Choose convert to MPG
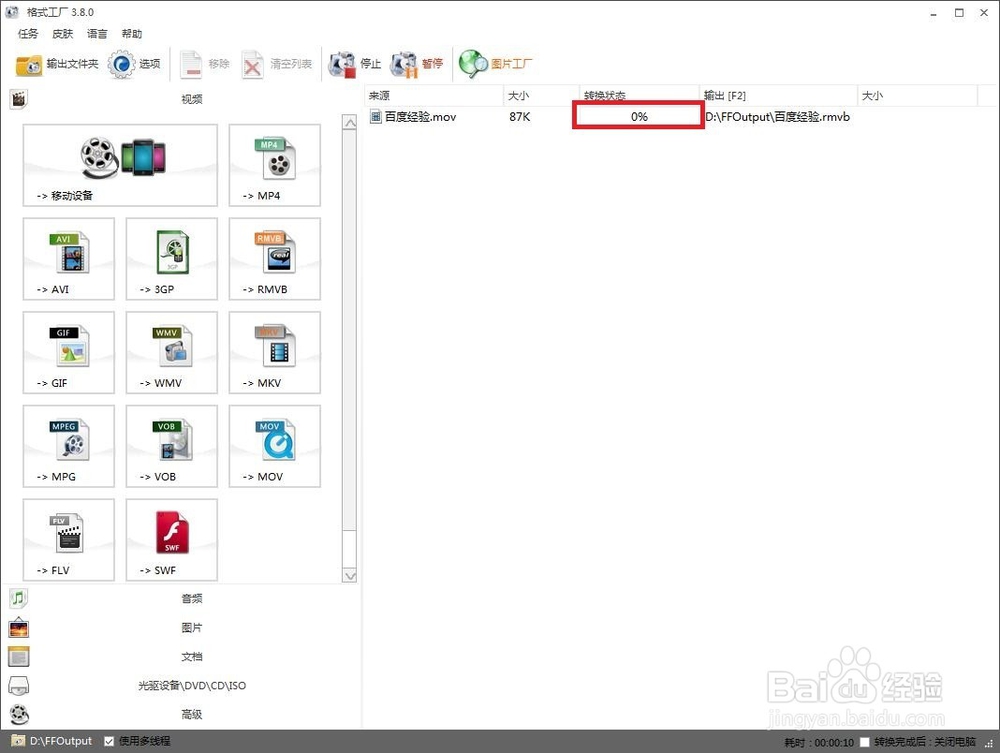 coord(69,446)
